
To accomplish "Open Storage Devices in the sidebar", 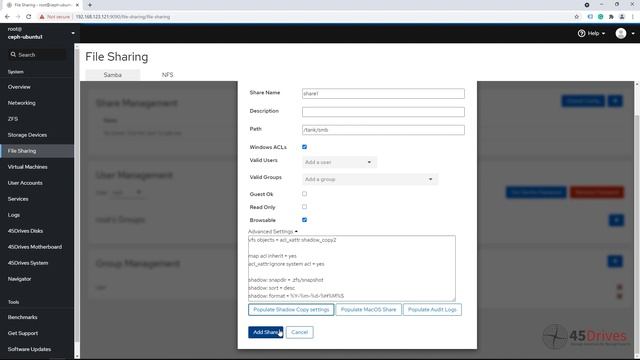I will (27, 135).
